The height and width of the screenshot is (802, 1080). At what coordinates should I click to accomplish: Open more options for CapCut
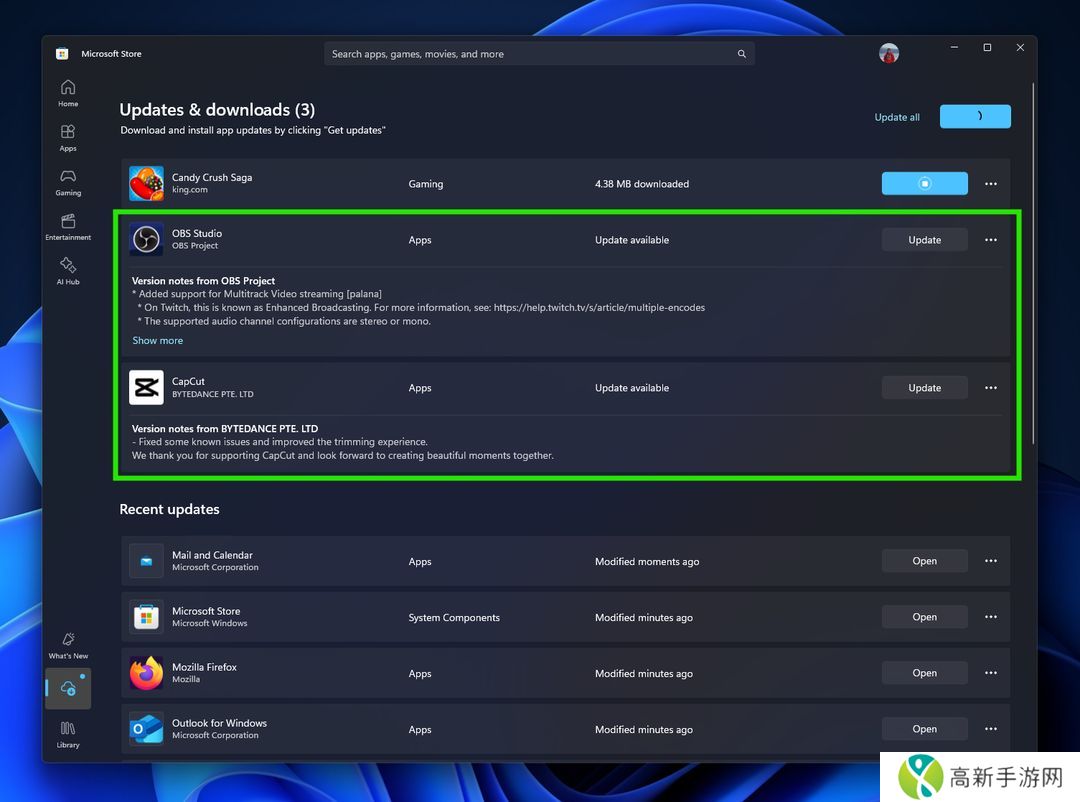(990, 388)
